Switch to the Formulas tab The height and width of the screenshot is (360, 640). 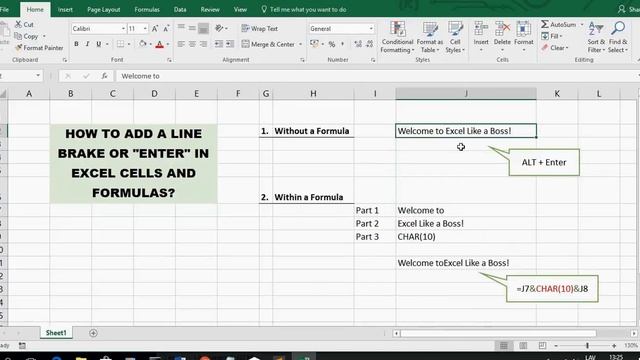[147, 9]
